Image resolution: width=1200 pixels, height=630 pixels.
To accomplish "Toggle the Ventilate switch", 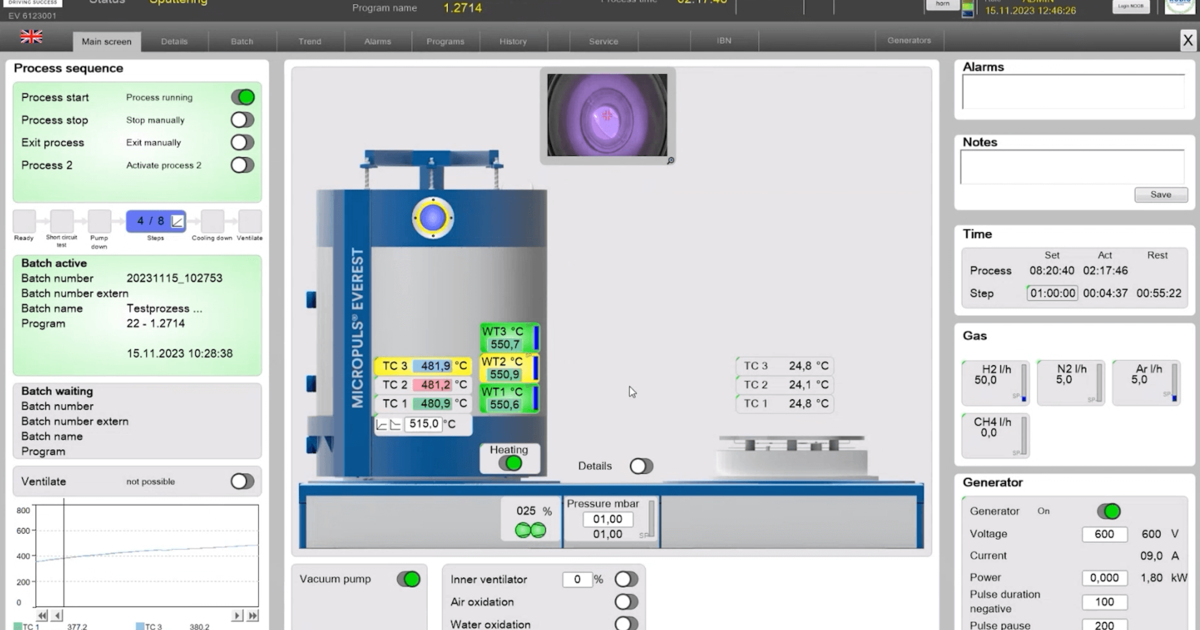I will [242, 481].
